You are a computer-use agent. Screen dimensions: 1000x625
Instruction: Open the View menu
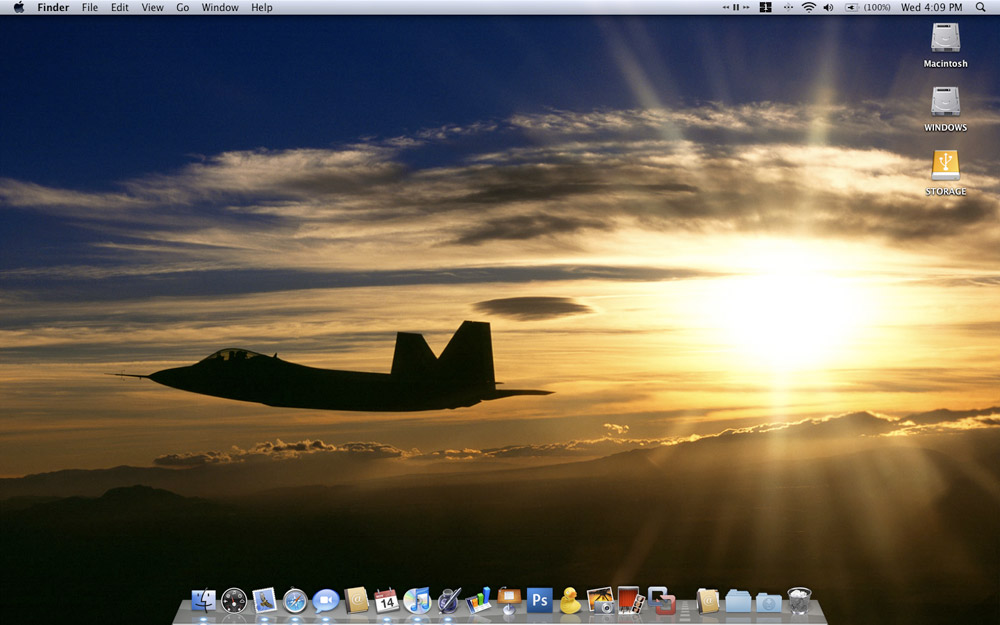coord(152,8)
